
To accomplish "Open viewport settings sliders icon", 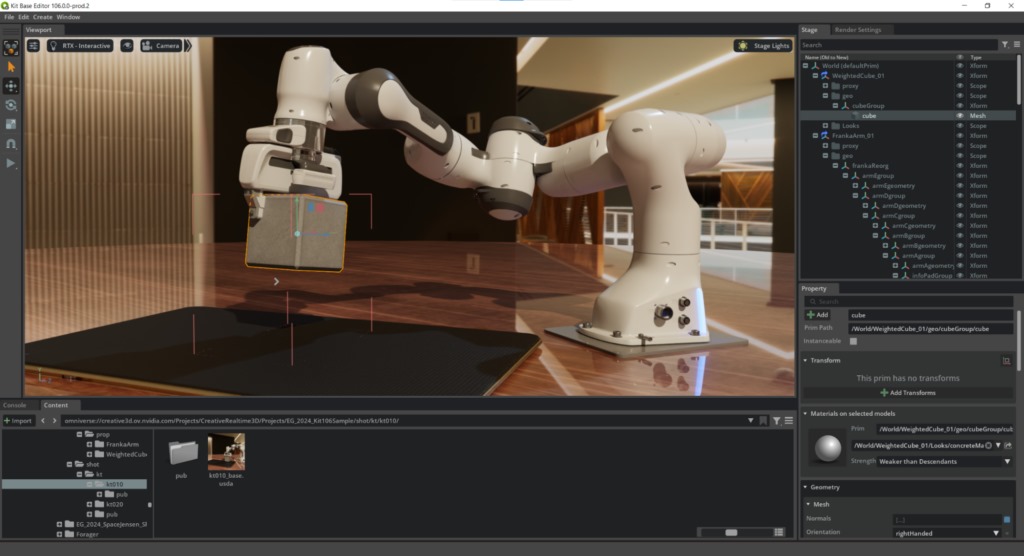I will [x=33, y=46].
